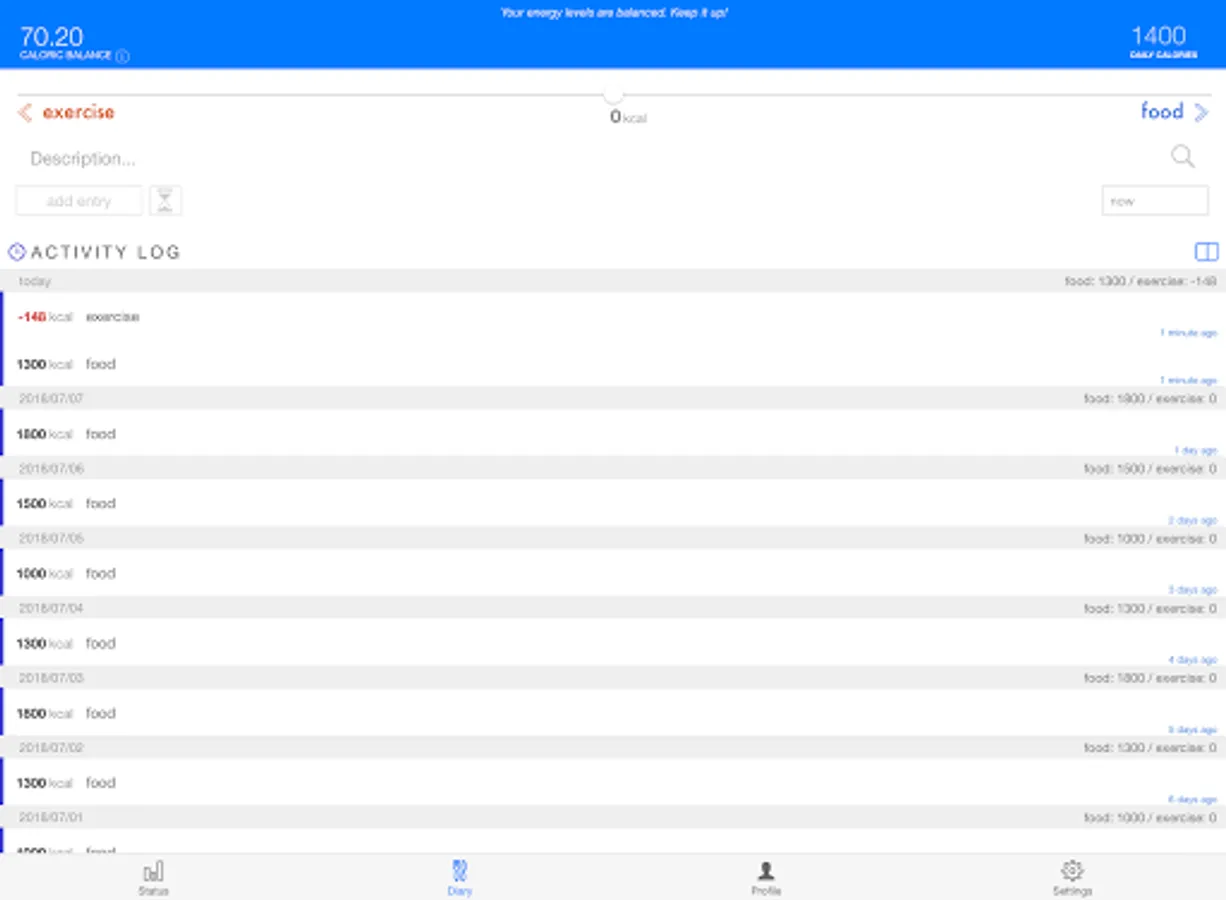Toggle the split view layout icon
The image size is (1226, 900).
pos(1207,252)
